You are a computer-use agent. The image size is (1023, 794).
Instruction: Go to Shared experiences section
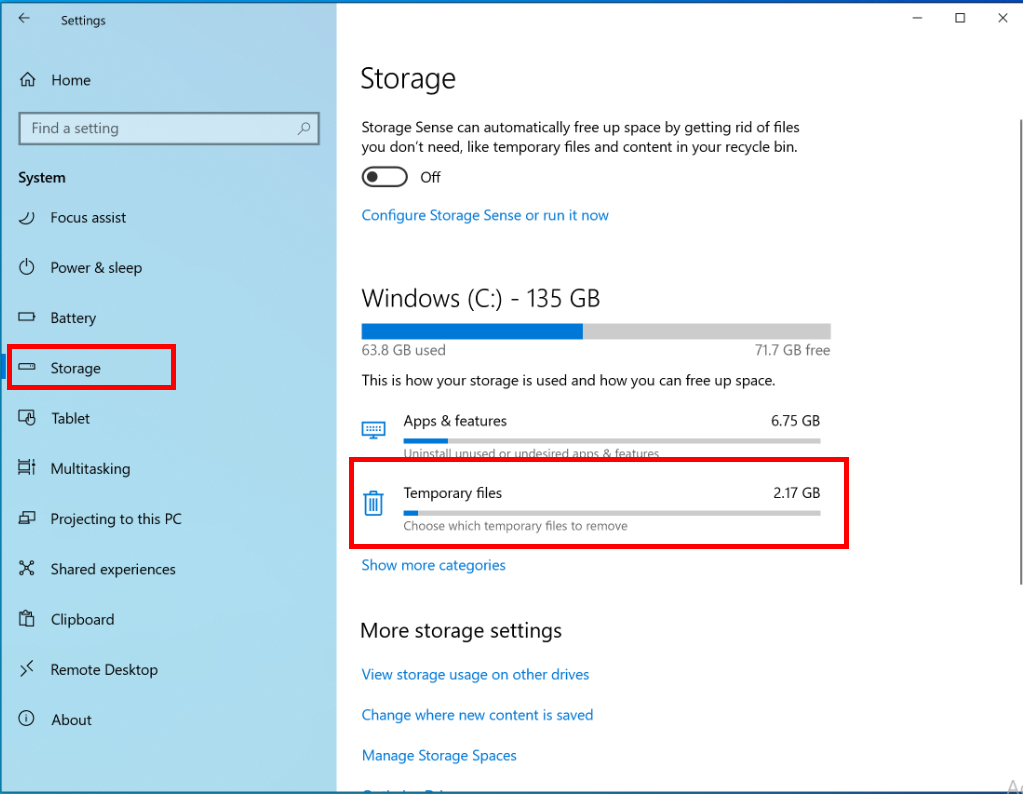[113, 570]
